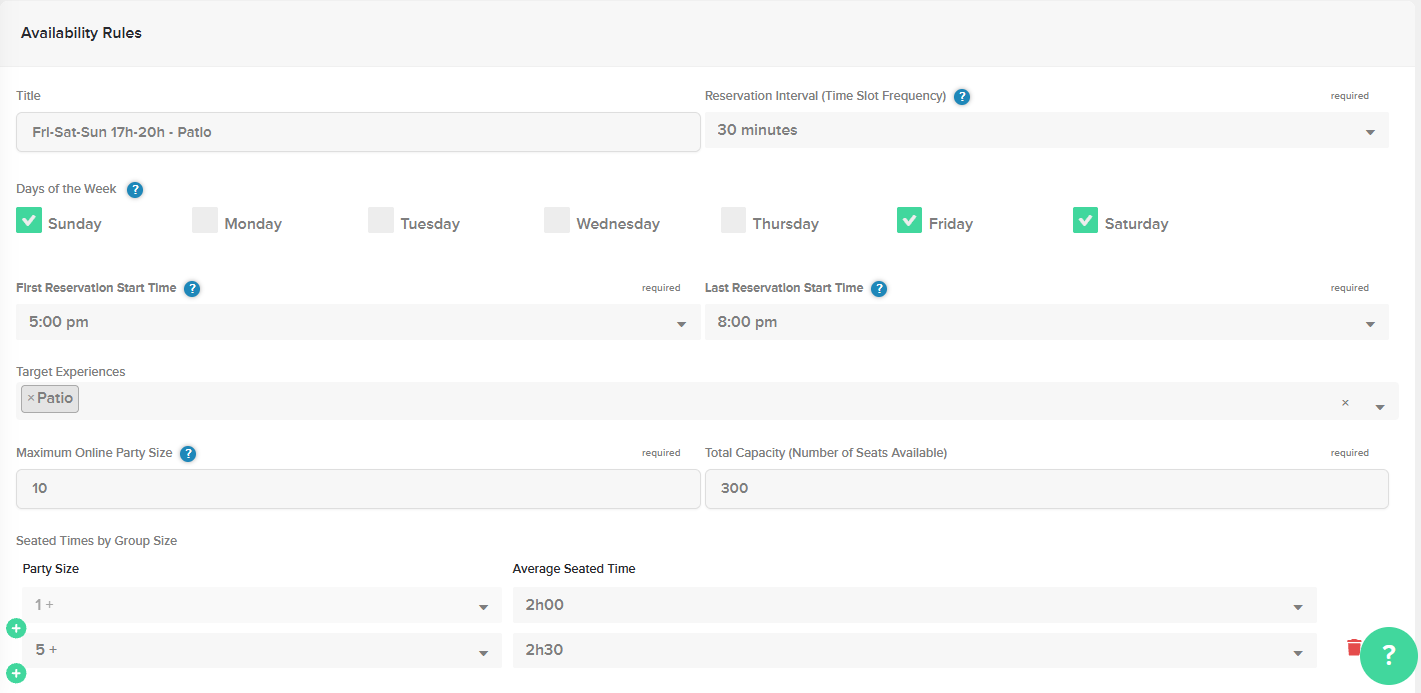The width and height of the screenshot is (1421, 693).
Task: Open the floating help button
Action: (1389, 656)
